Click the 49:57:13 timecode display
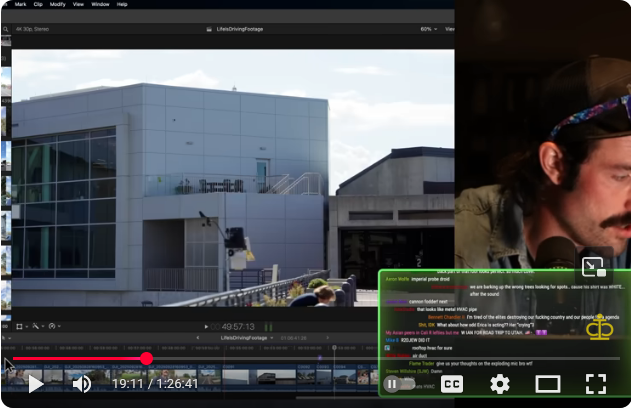Viewport: 631px width, 408px height. coord(237,326)
